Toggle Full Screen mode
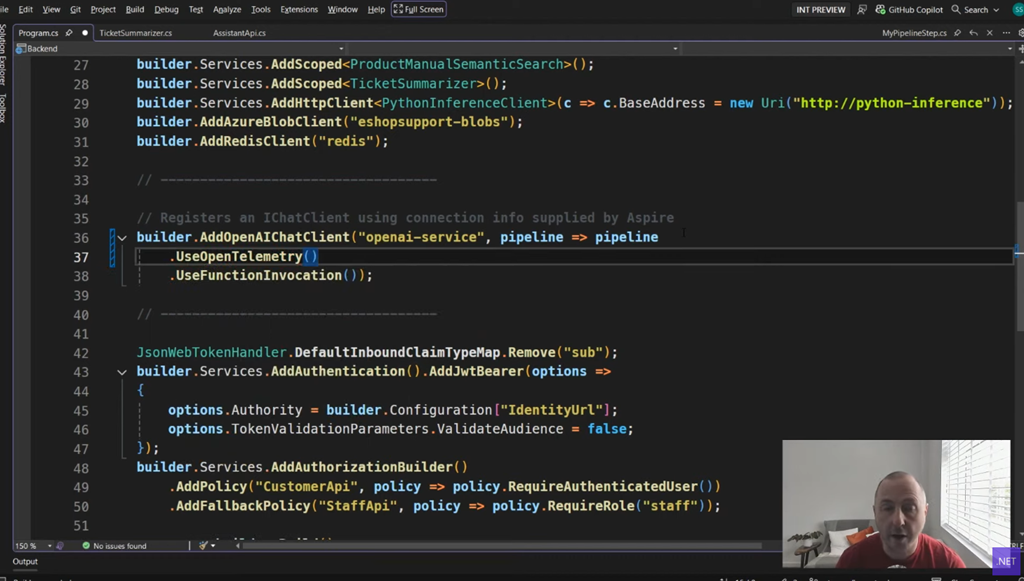The image size is (1024, 581). [x=418, y=9]
